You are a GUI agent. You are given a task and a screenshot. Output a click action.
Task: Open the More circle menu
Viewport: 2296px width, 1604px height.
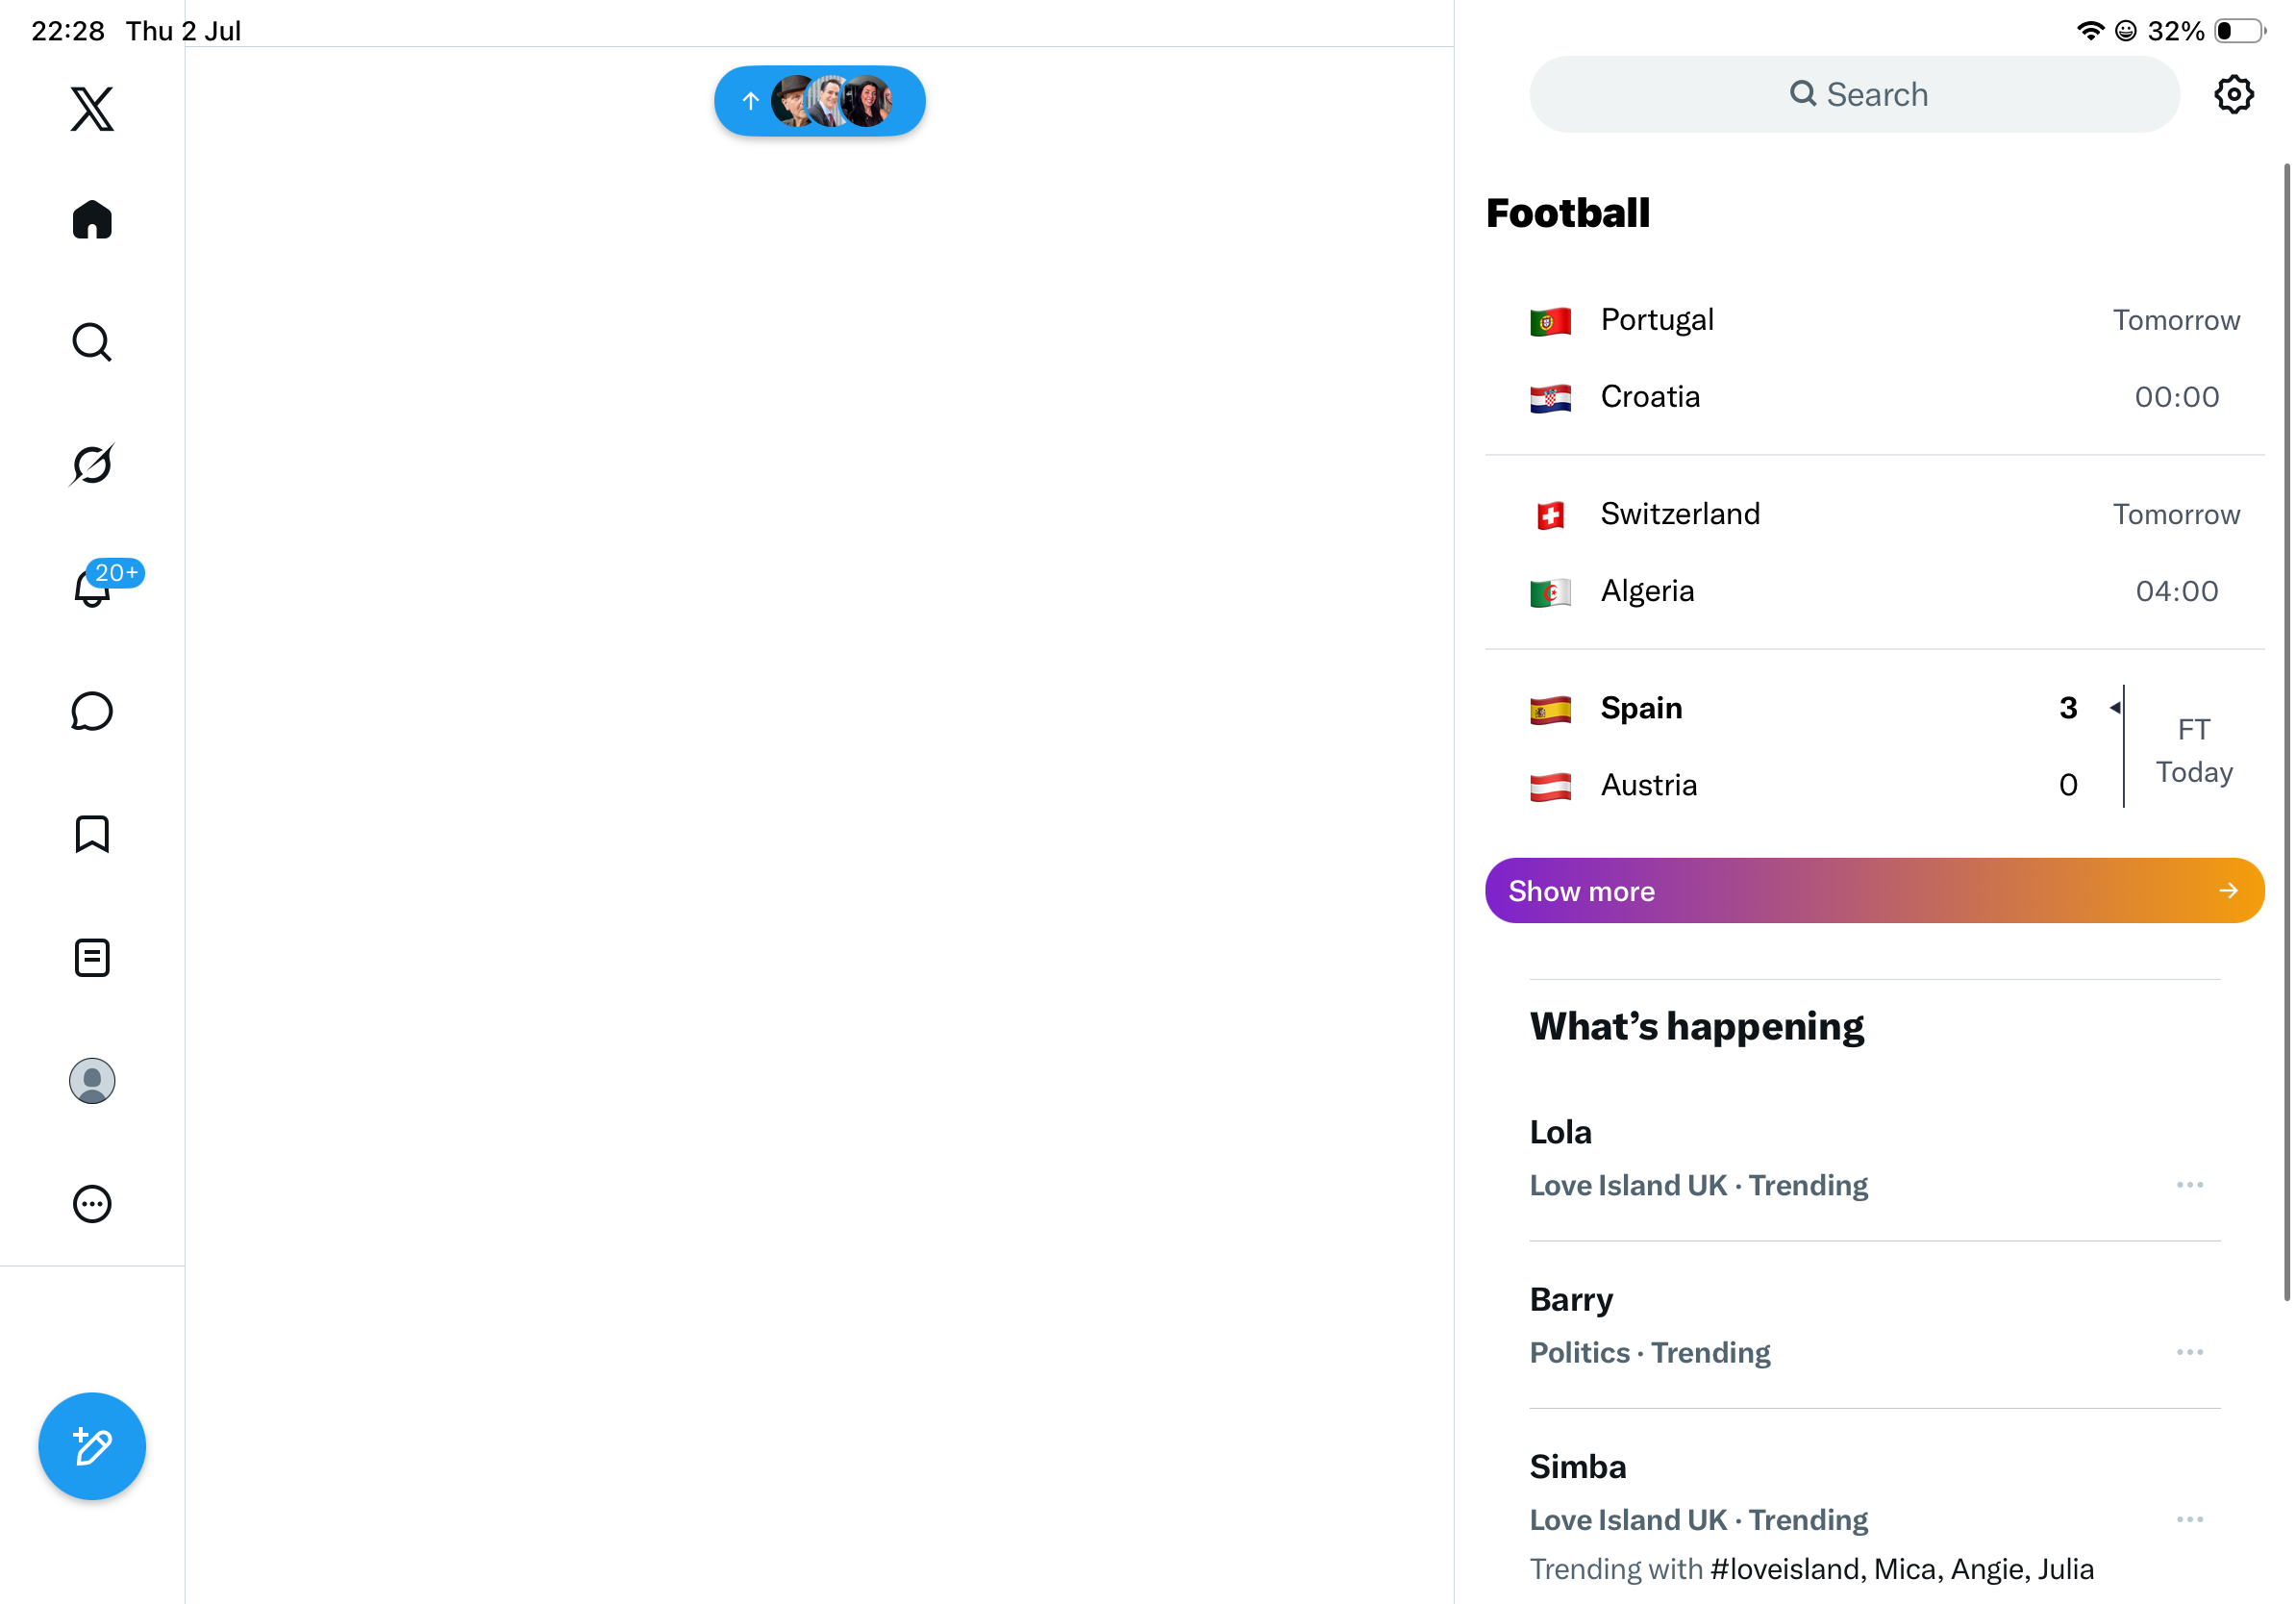[x=92, y=1204]
